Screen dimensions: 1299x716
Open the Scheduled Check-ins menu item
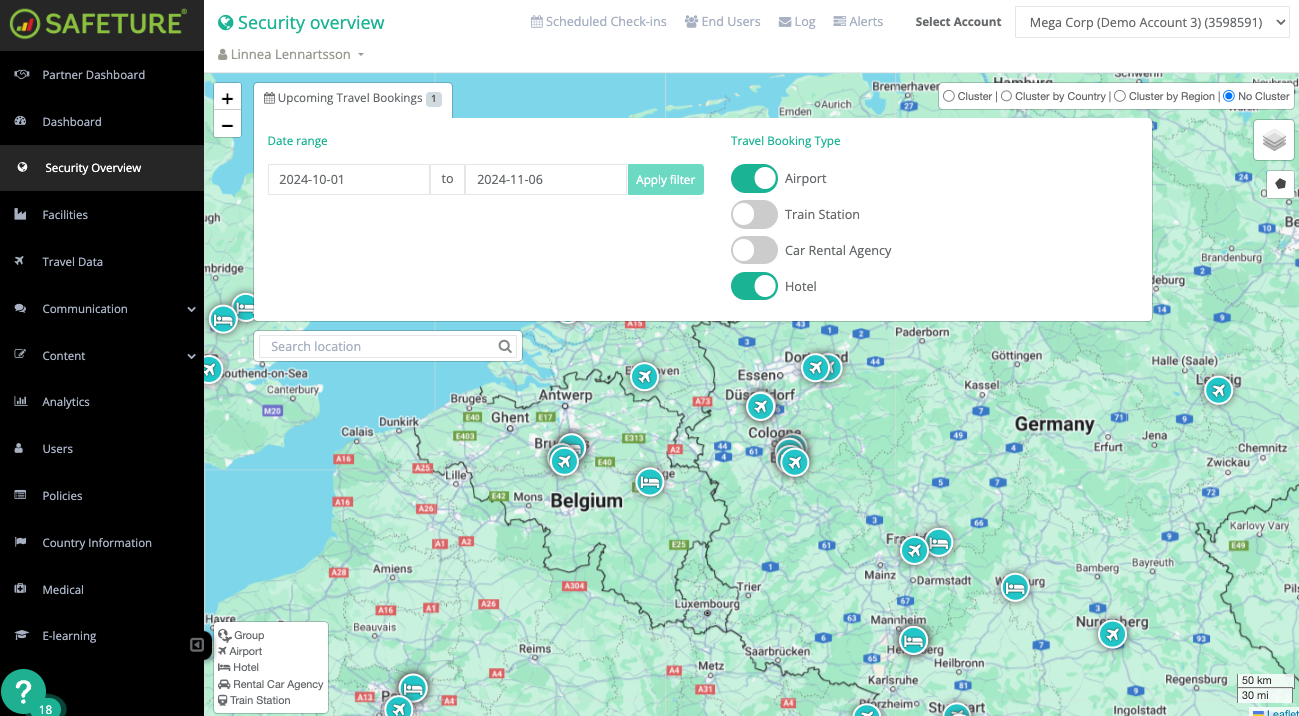598,20
